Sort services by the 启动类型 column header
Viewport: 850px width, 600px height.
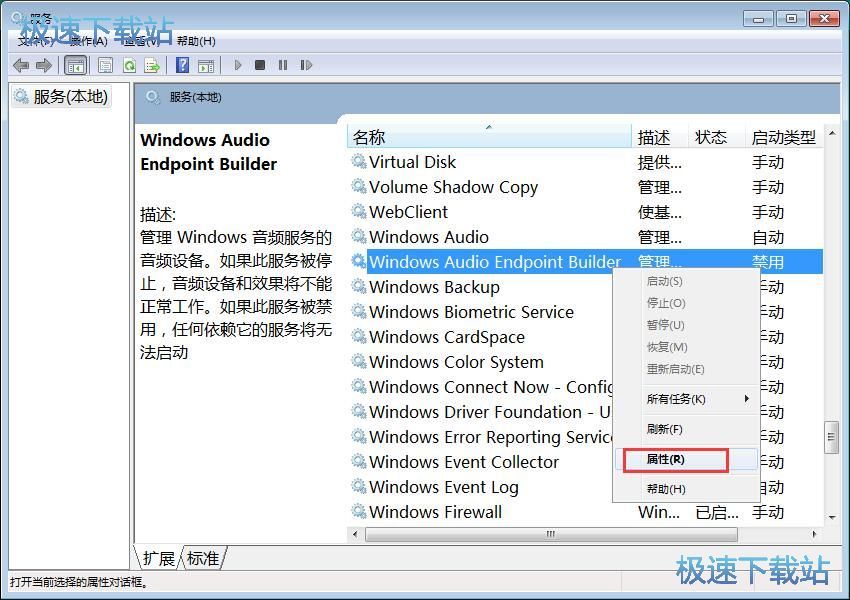[784, 137]
